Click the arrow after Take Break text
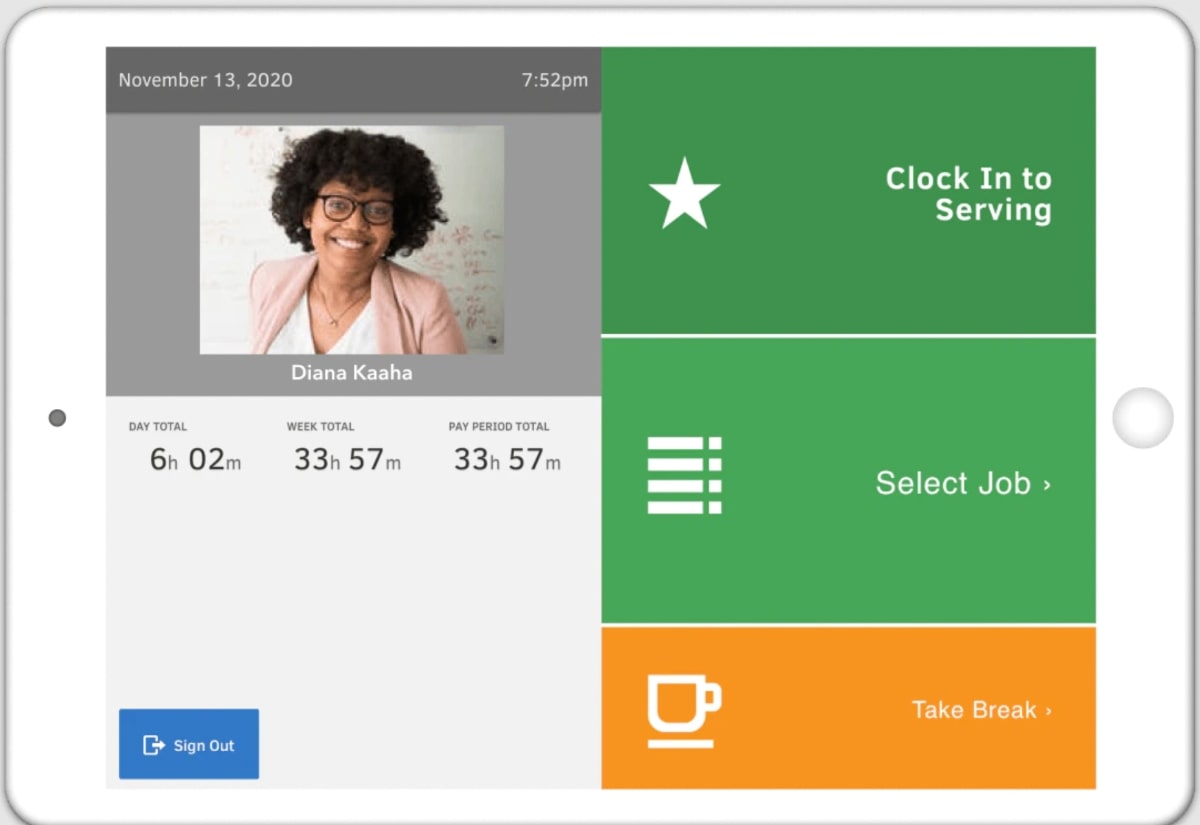The width and height of the screenshot is (1200, 825). (1050, 710)
